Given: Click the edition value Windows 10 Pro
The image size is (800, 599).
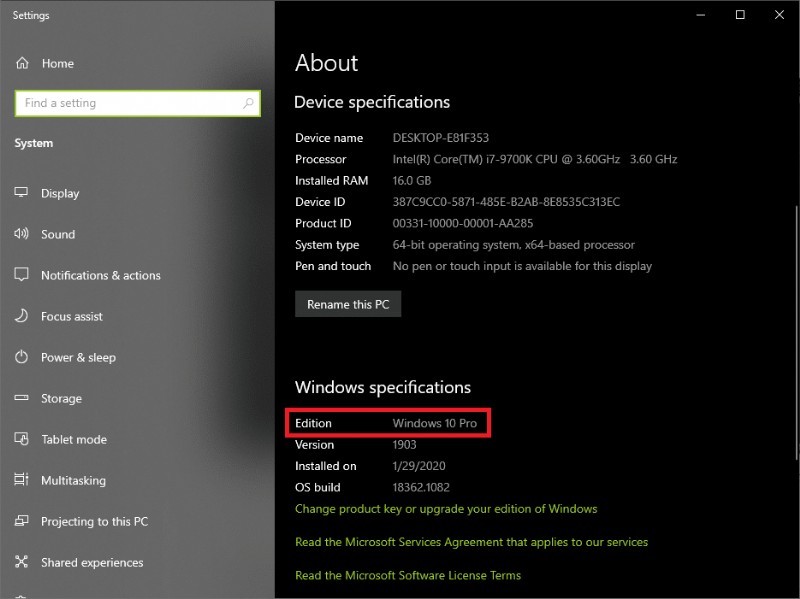Looking at the screenshot, I should [x=435, y=423].
